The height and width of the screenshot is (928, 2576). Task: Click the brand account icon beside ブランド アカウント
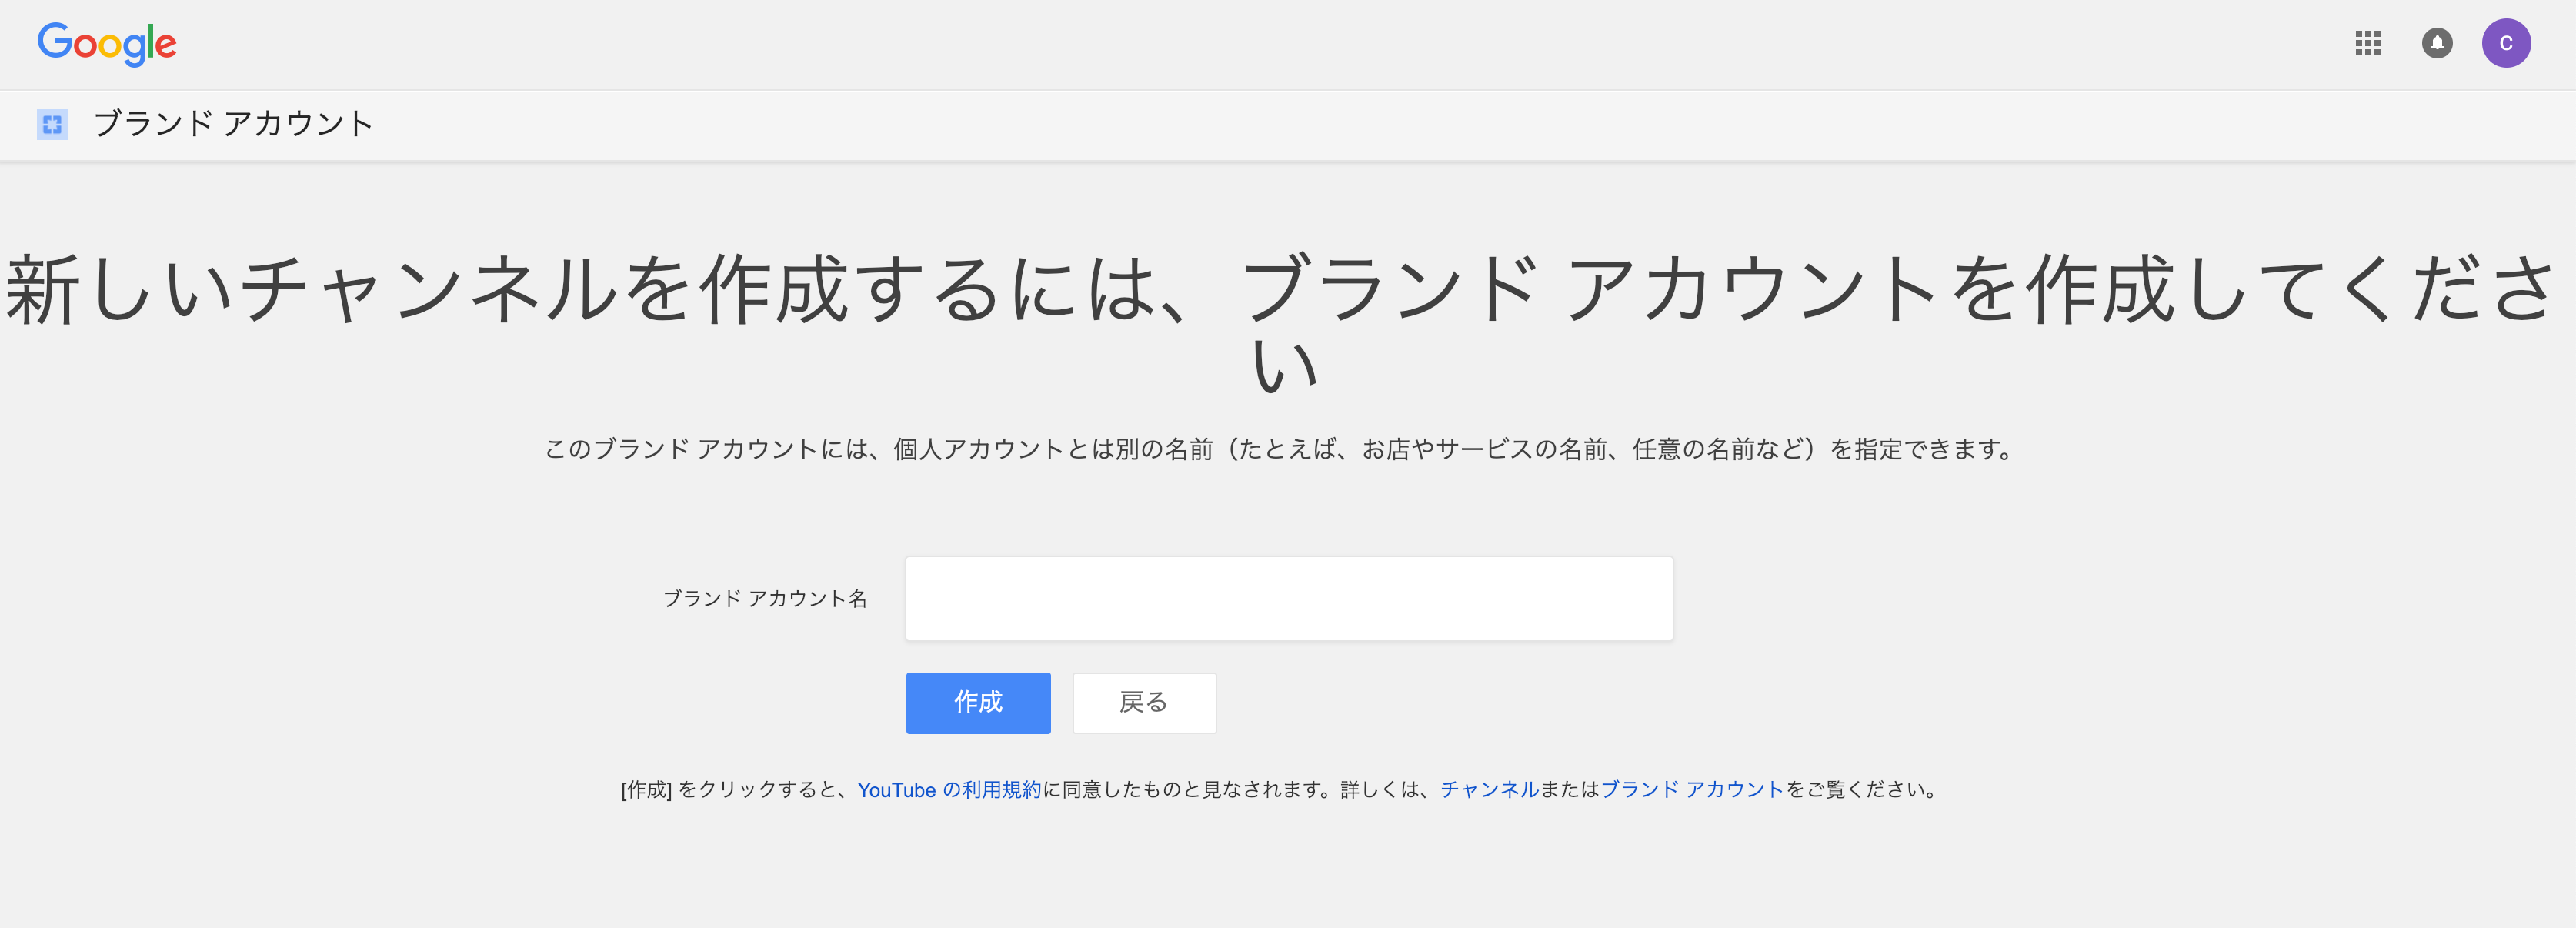[52, 124]
